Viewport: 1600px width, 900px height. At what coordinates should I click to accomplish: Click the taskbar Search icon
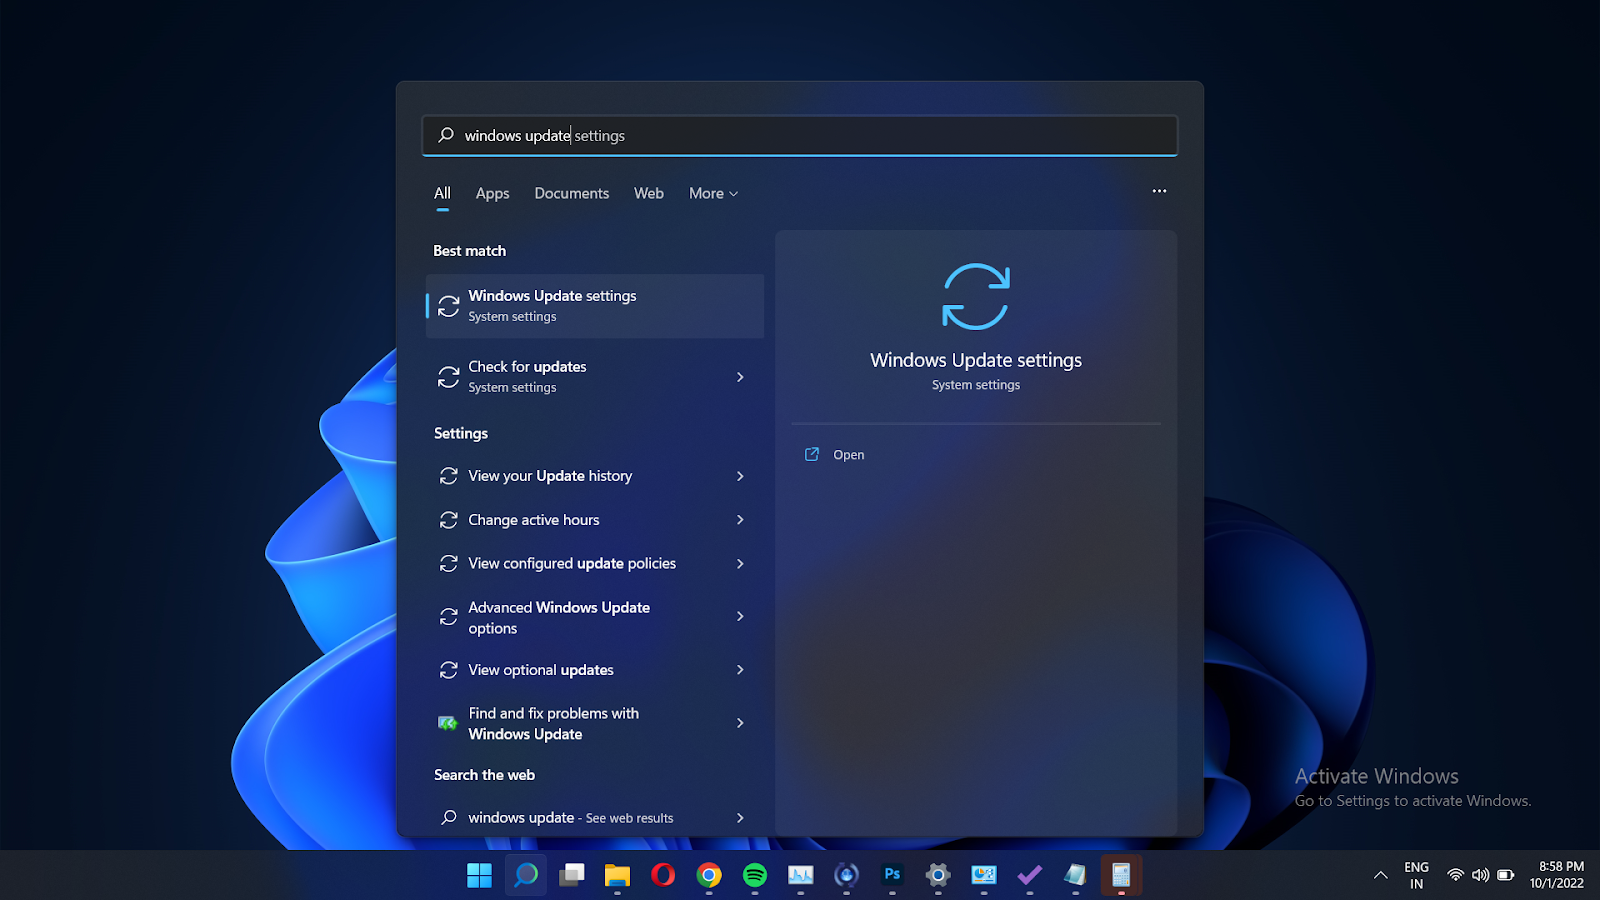[525, 875]
